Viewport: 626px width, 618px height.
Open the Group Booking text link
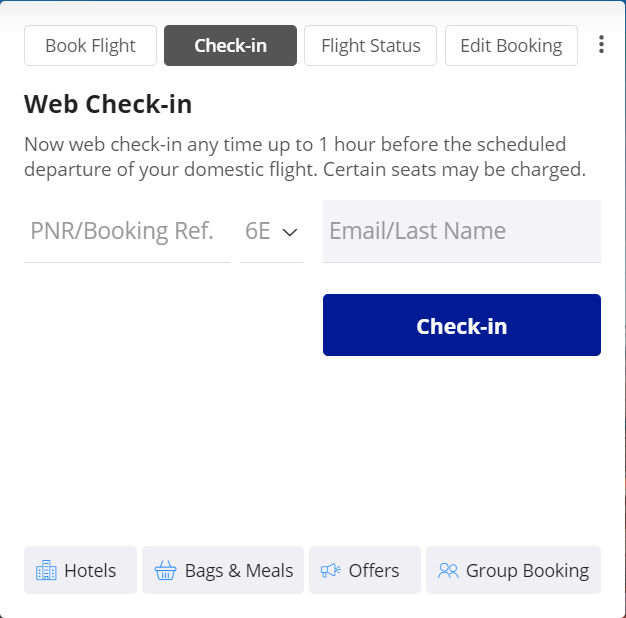coord(527,571)
